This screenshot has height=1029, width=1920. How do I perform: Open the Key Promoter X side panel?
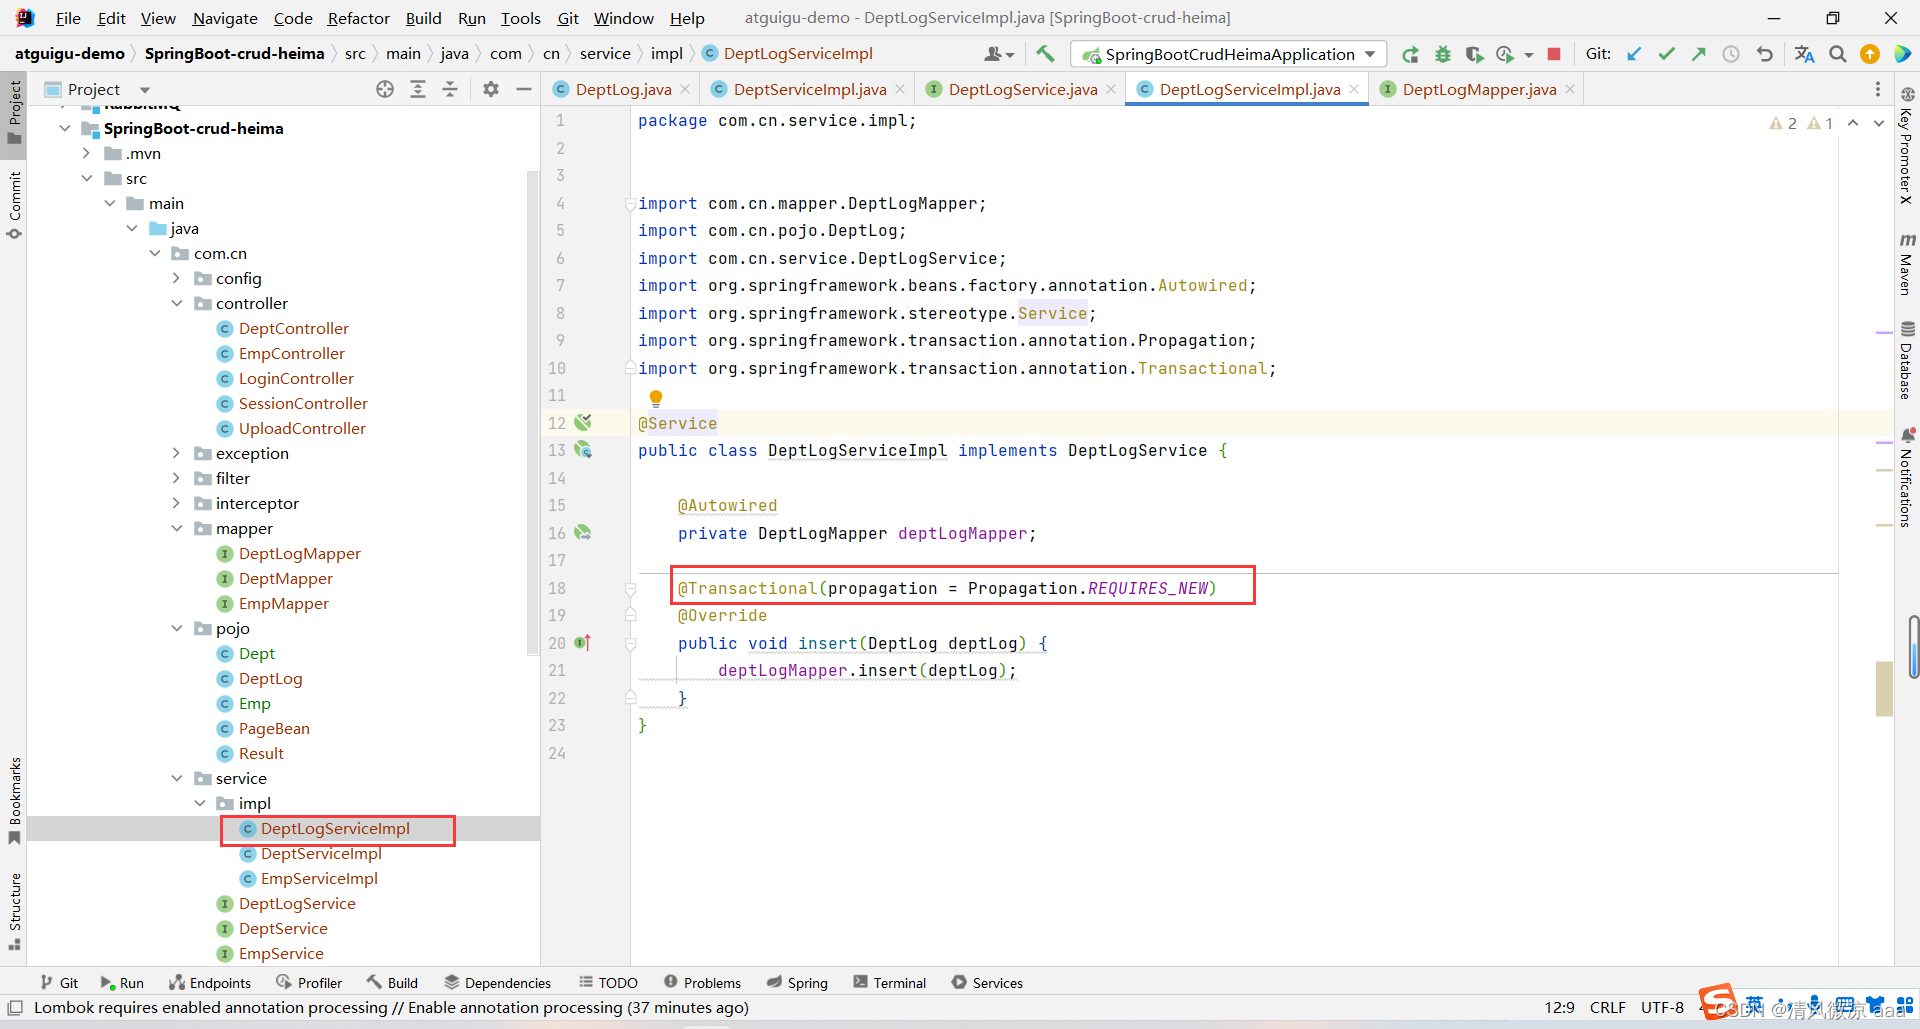[1907, 146]
